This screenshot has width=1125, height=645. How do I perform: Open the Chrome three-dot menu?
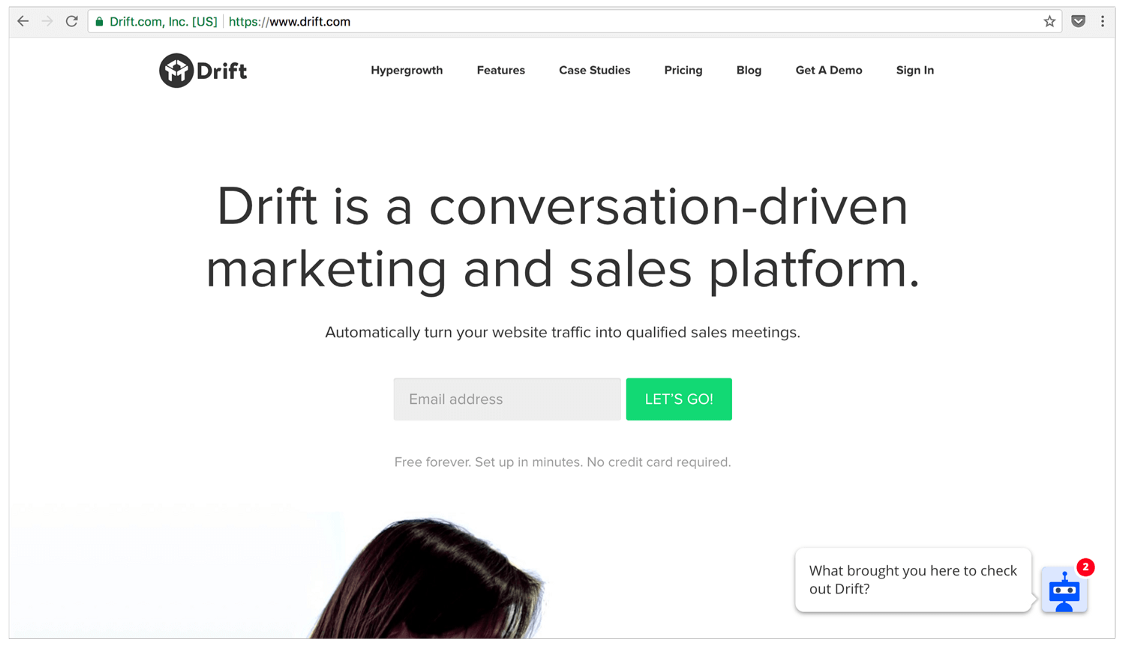1103,22
